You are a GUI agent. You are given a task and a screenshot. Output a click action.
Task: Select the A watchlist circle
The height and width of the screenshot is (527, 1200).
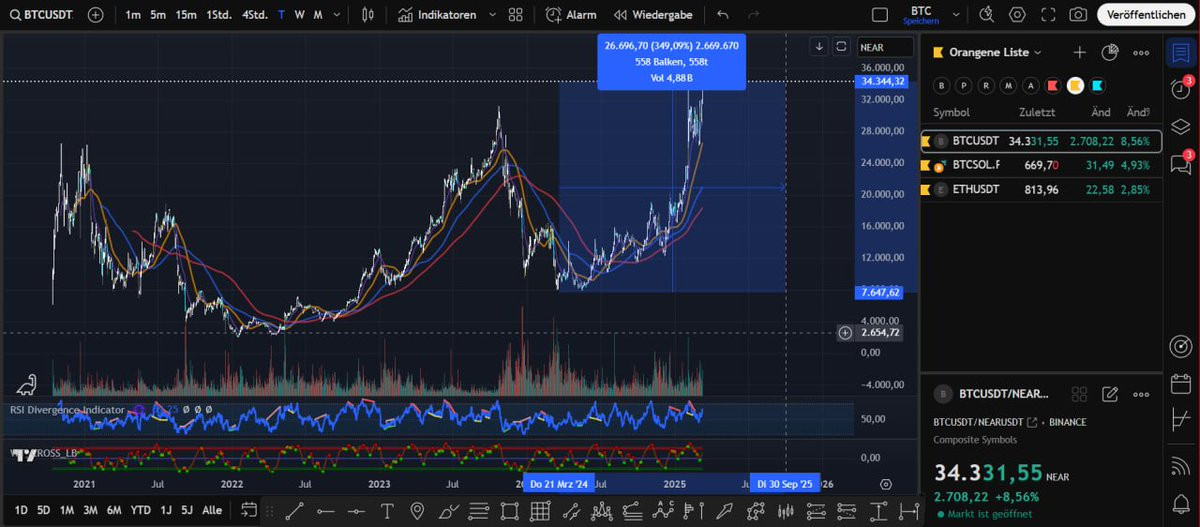tap(1029, 85)
